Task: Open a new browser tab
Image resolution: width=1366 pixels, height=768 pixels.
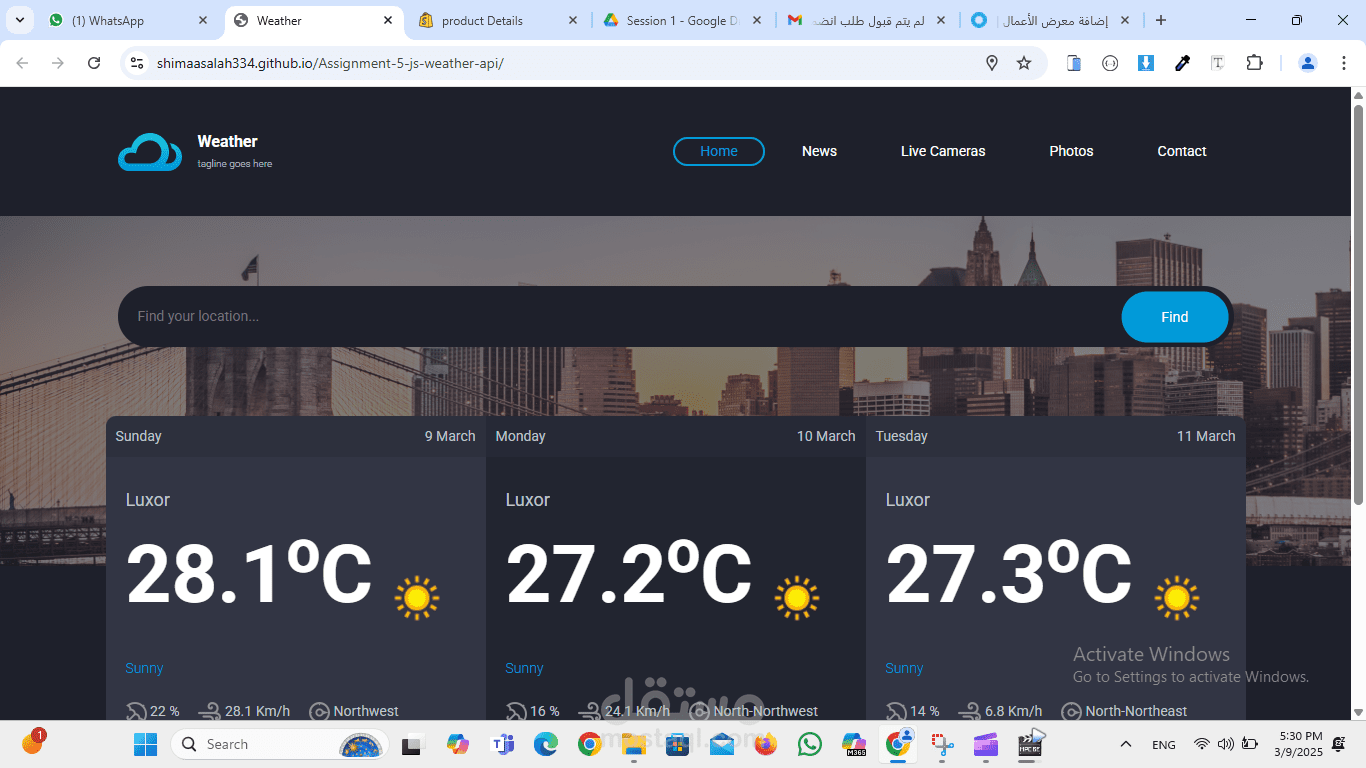Action: [1161, 20]
